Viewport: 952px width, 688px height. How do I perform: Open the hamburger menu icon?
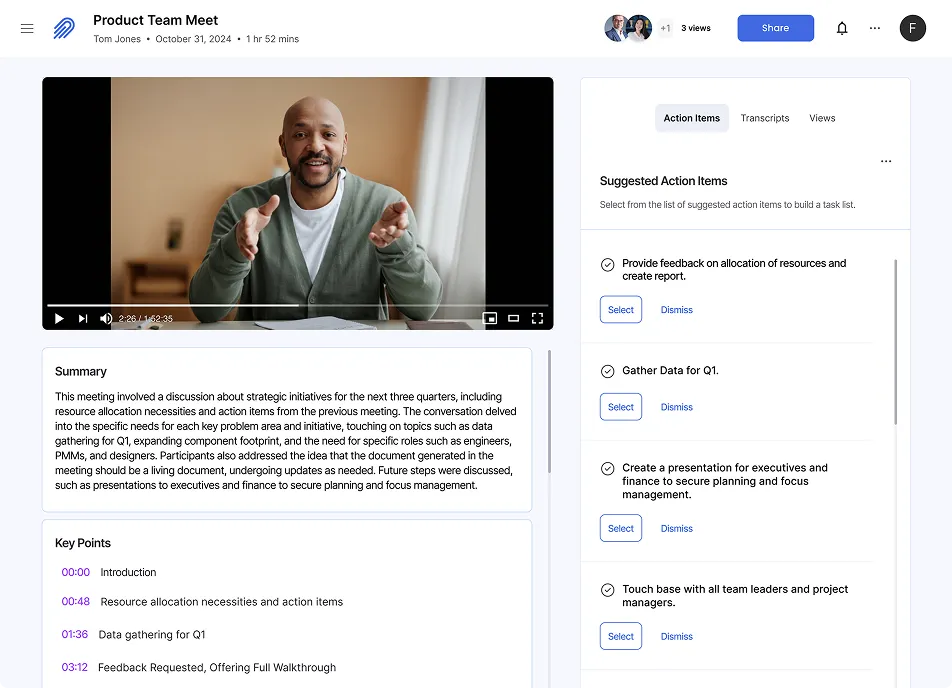click(x=27, y=29)
